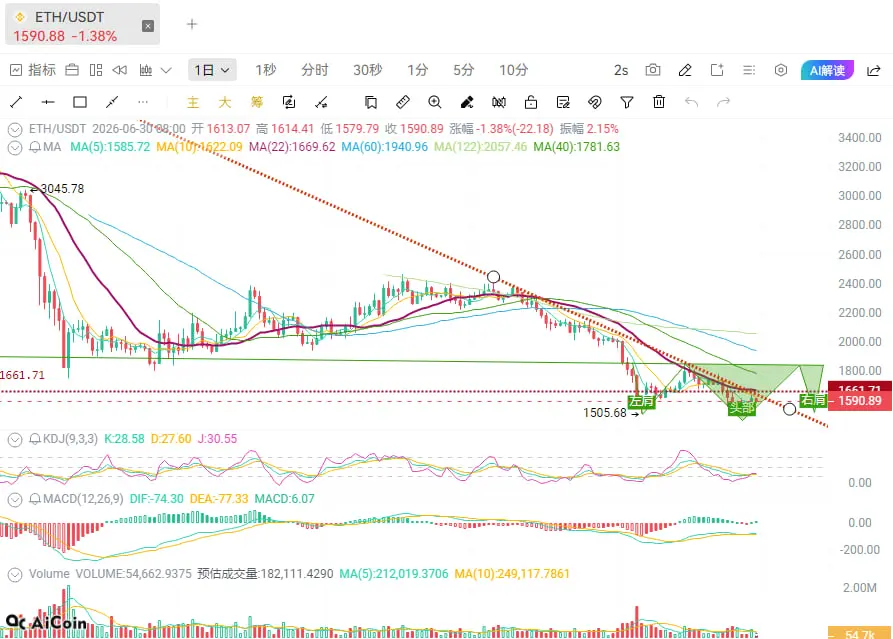
Task: Click the trendline handle beside 右肩
Action: click(x=789, y=409)
